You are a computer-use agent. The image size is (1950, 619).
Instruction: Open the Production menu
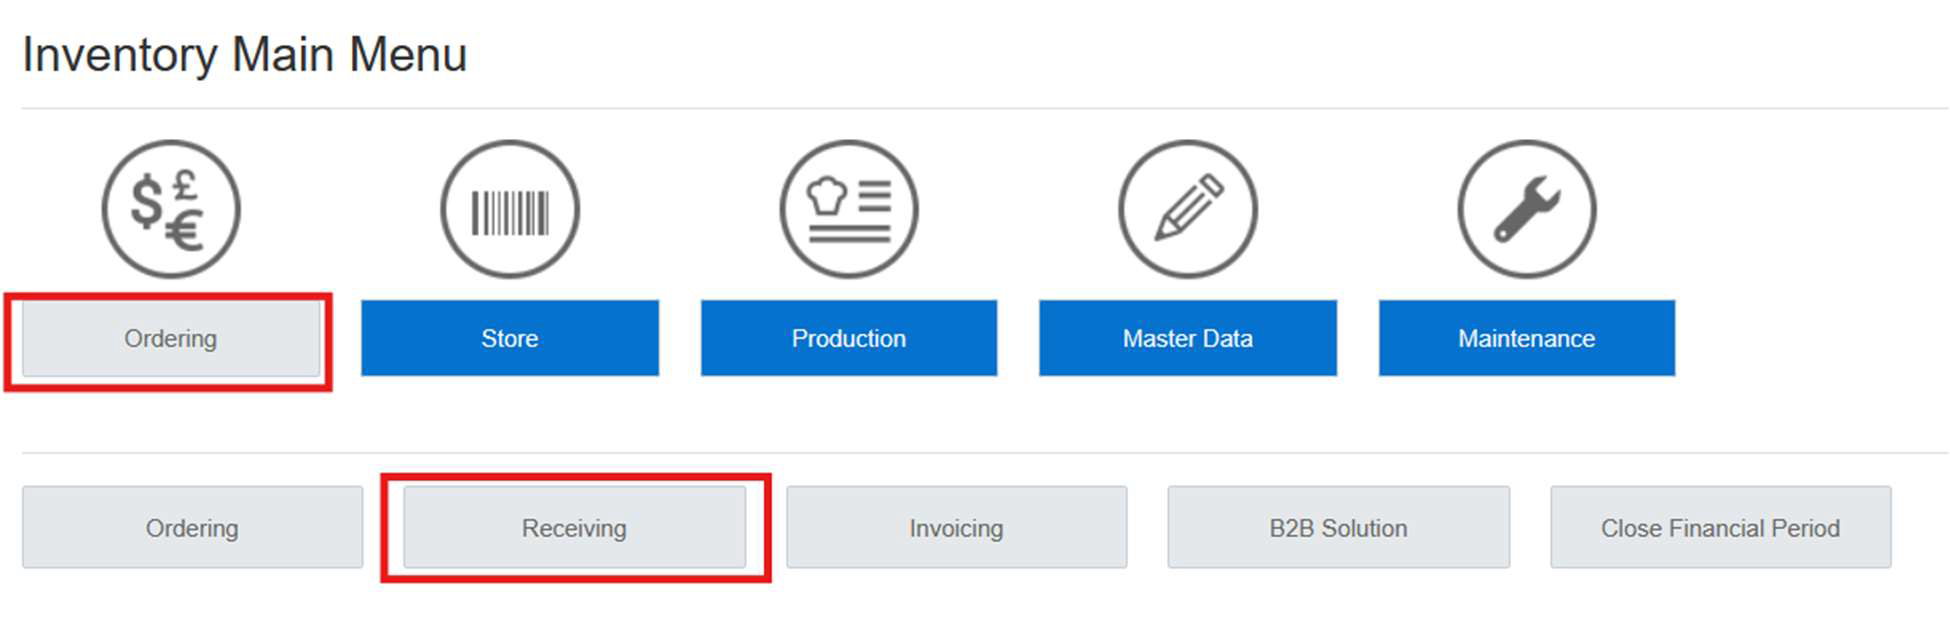click(849, 339)
